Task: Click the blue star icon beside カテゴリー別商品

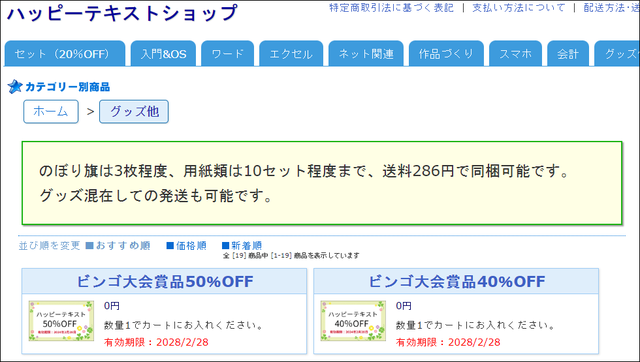Action: tap(15, 87)
